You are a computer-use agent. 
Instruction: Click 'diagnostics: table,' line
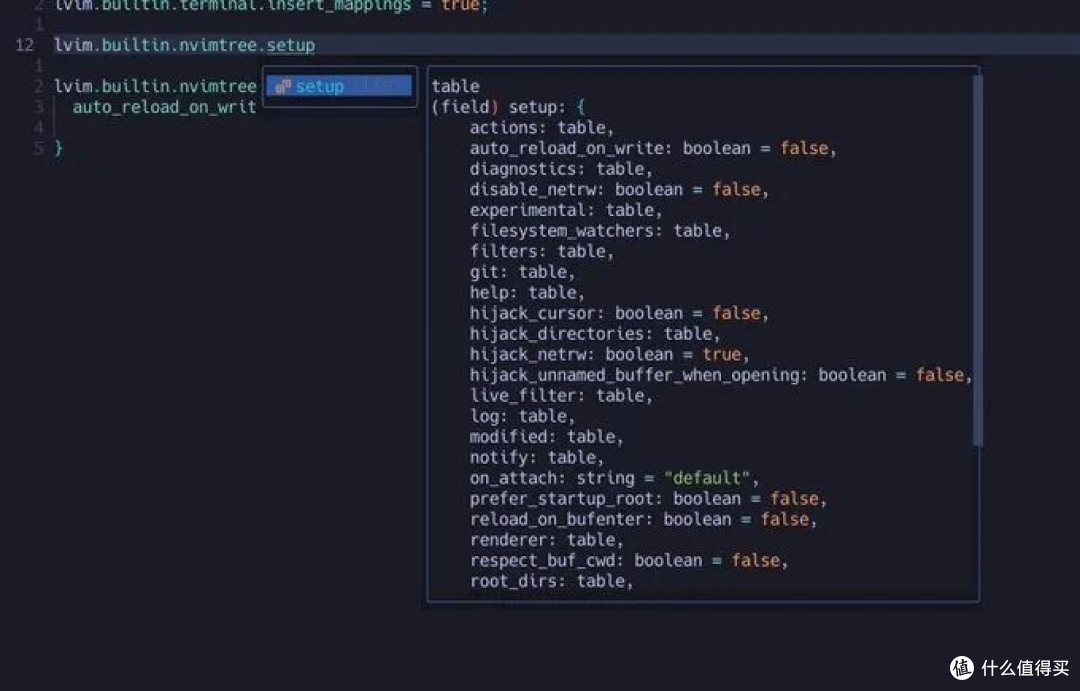(561, 169)
